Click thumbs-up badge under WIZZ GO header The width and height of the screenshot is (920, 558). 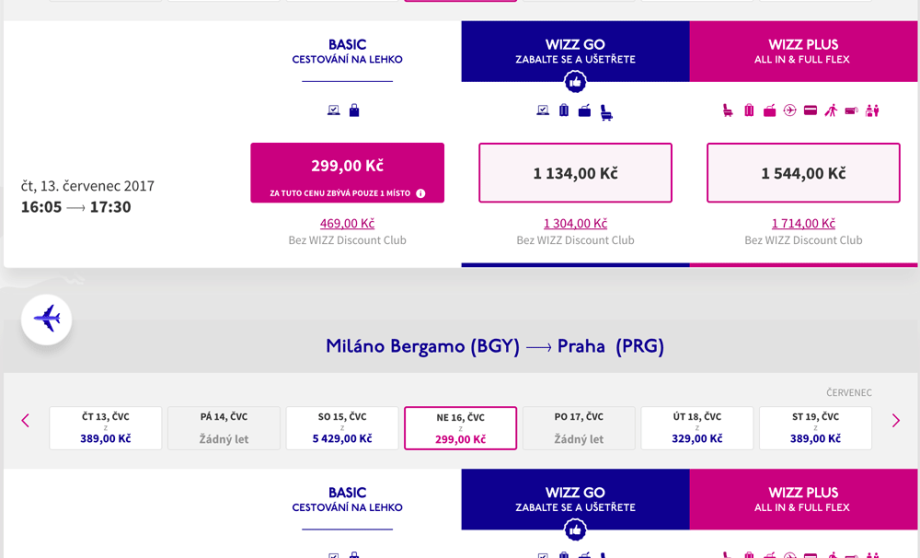(x=575, y=82)
